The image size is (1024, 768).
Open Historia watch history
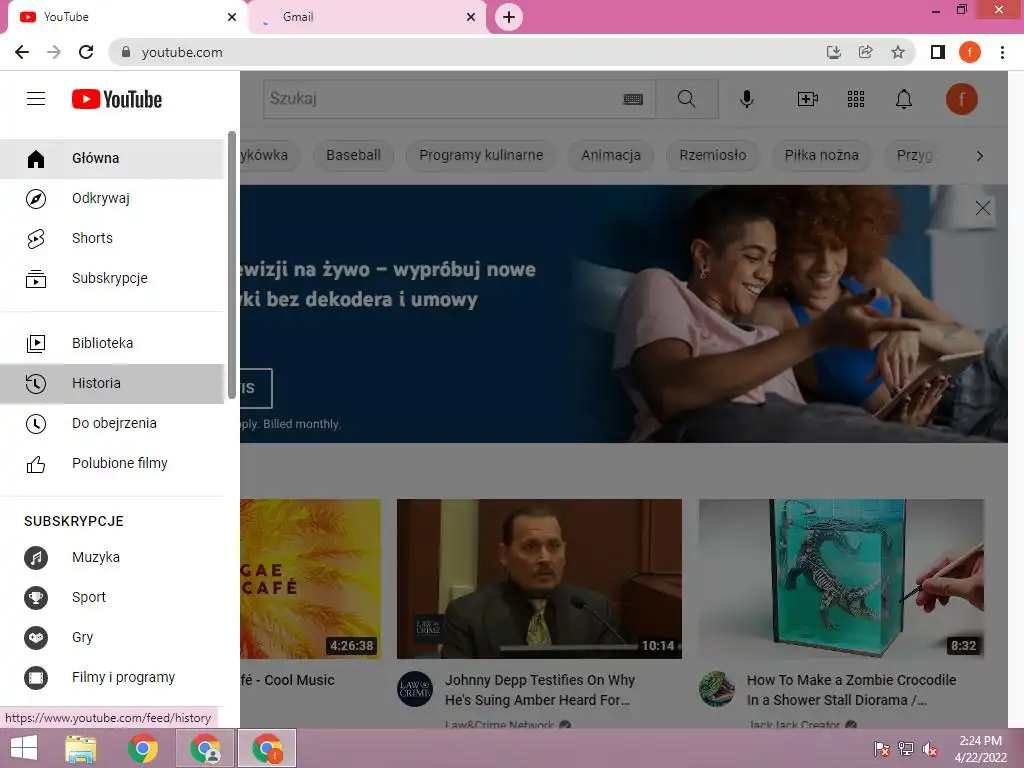pyautogui.click(x=112, y=383)
